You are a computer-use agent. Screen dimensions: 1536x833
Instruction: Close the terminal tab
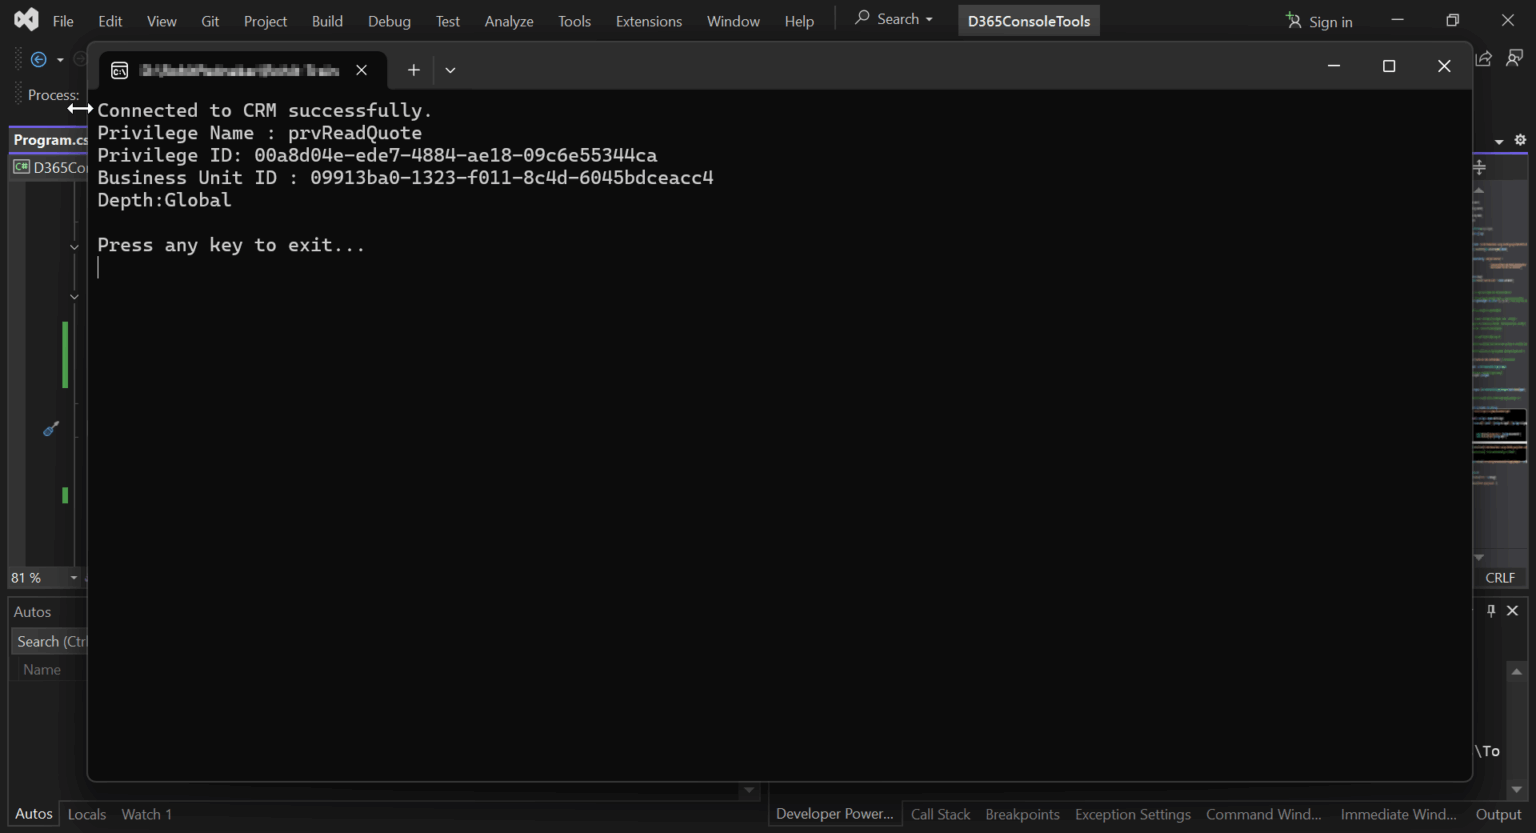[x=362, y=70]
